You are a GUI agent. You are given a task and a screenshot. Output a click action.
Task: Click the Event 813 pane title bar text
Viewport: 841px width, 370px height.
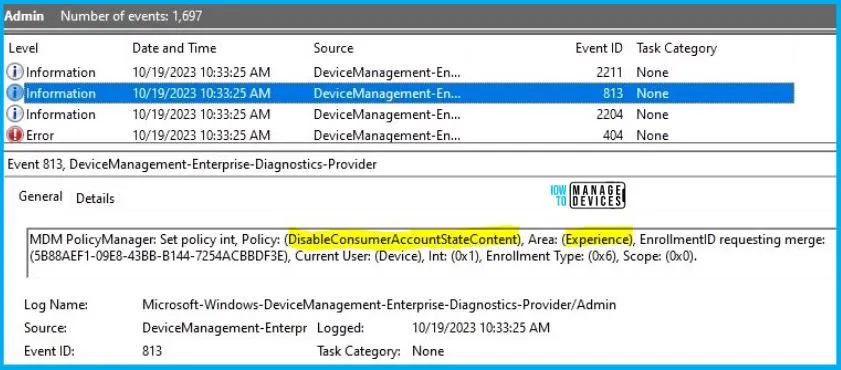click(192, 165)
